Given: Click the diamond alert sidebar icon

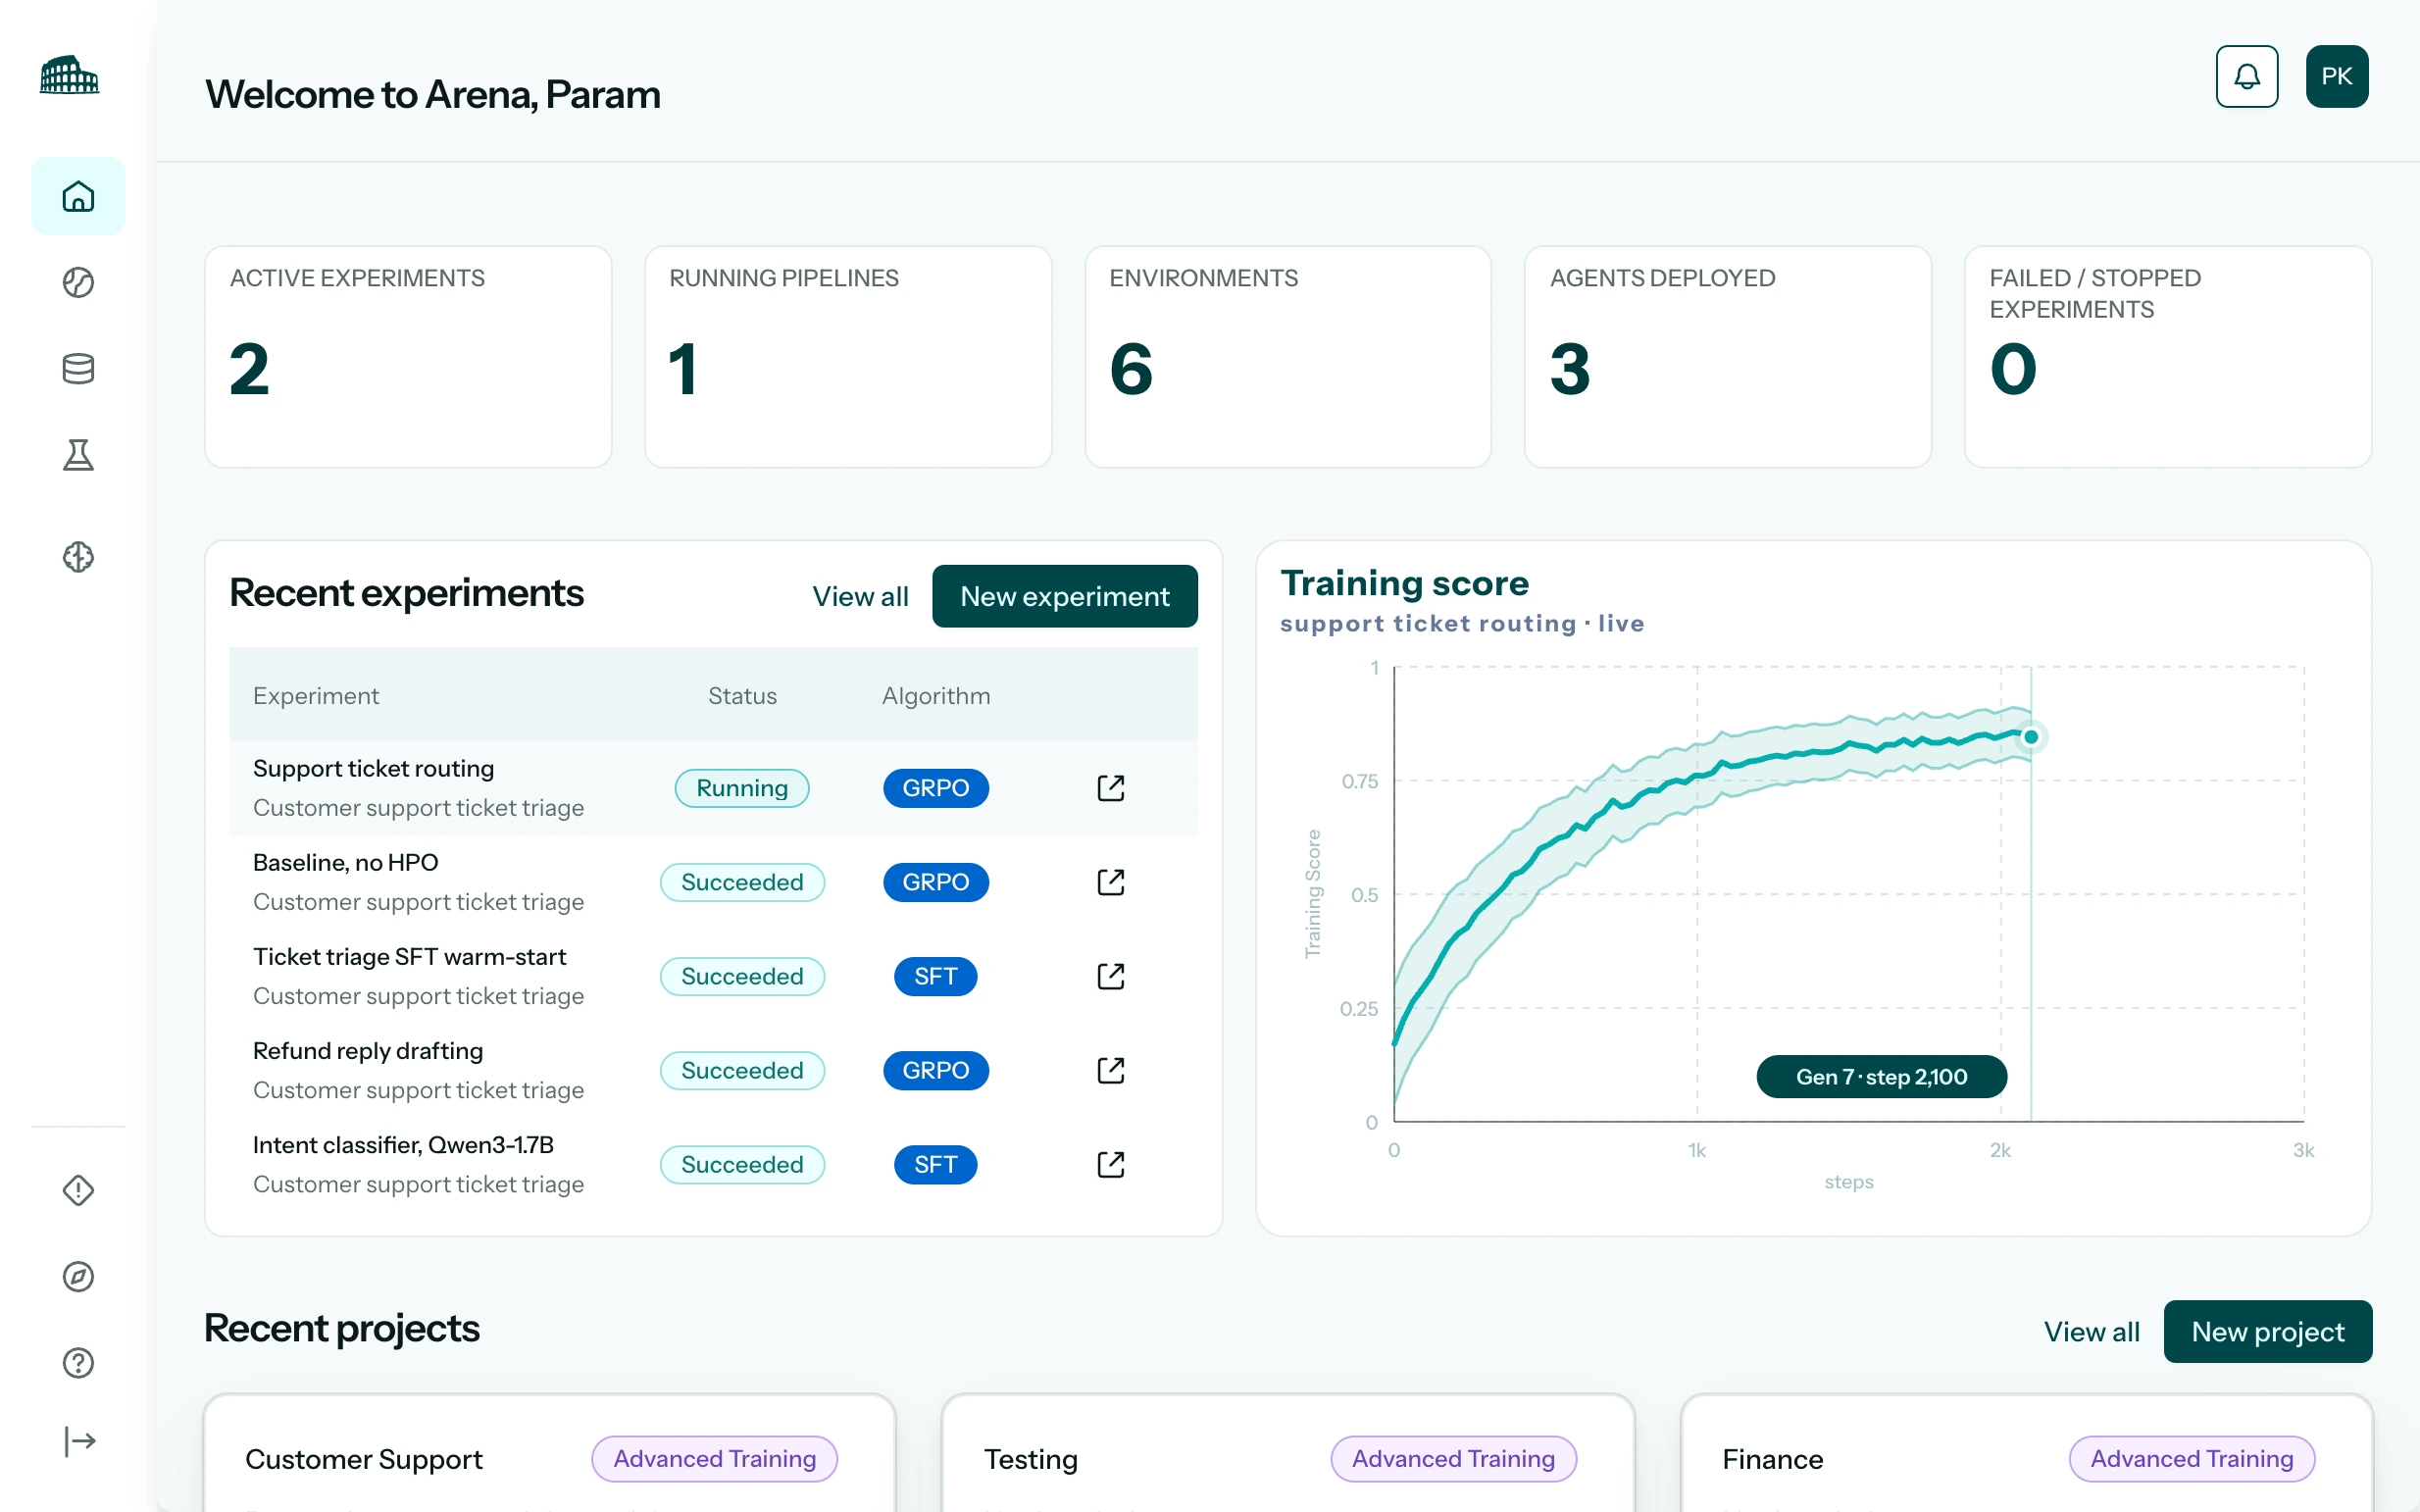Looking at the screenshot, I should (78, 1190).
